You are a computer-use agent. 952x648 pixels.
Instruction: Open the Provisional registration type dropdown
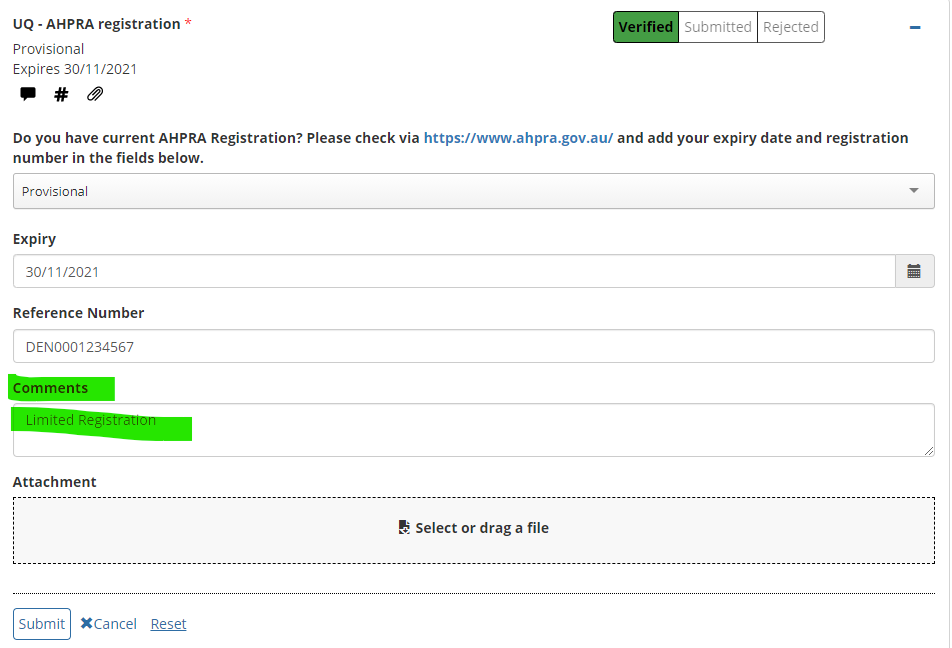473,191
